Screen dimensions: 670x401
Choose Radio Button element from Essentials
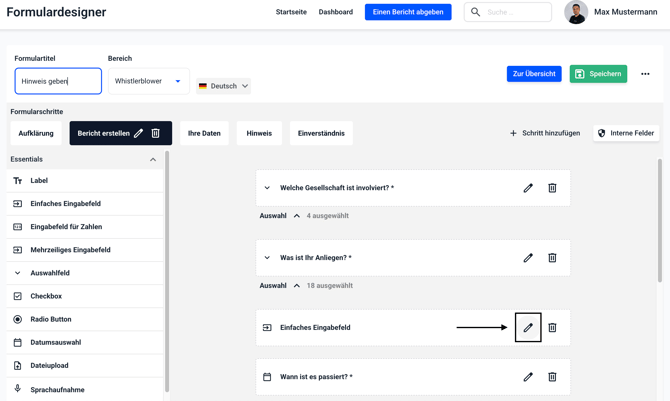coord(50,319)
